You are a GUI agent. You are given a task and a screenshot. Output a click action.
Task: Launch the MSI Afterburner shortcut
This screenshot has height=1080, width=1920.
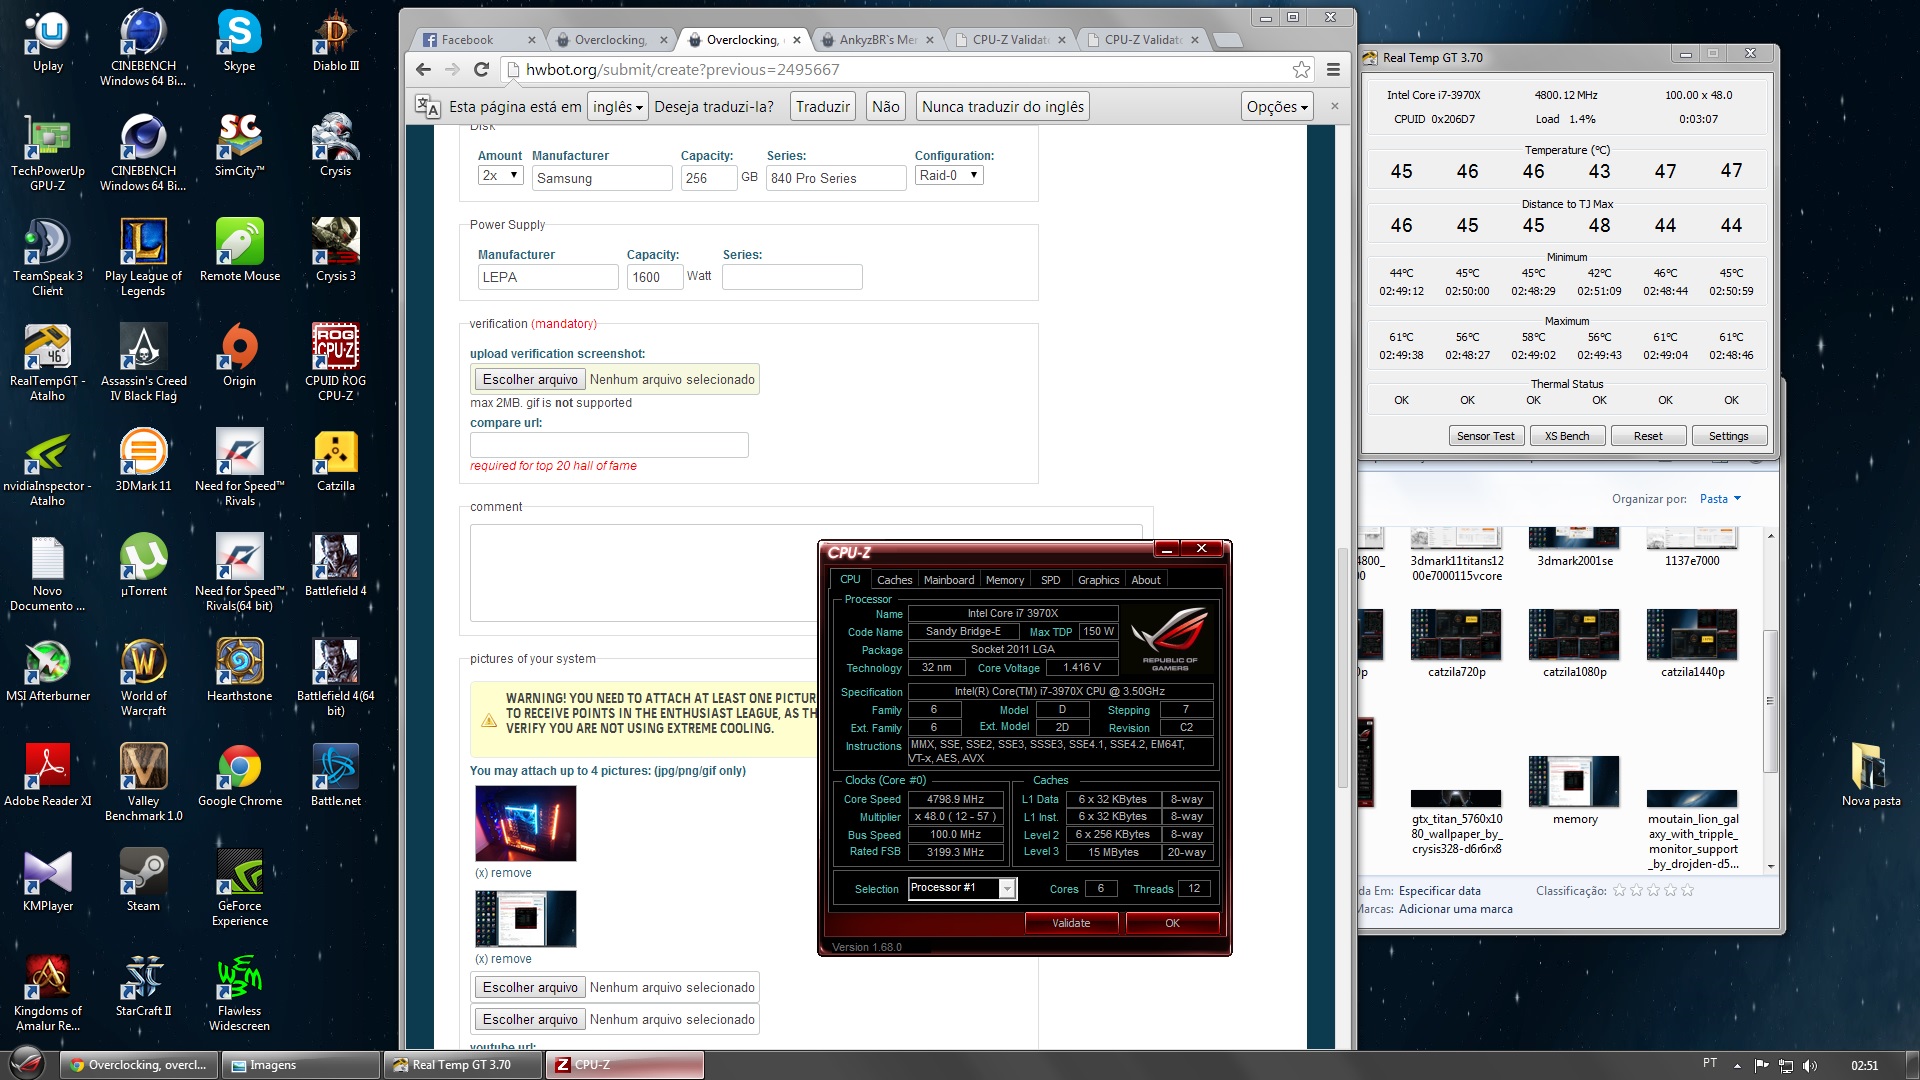tap(47, 671)
